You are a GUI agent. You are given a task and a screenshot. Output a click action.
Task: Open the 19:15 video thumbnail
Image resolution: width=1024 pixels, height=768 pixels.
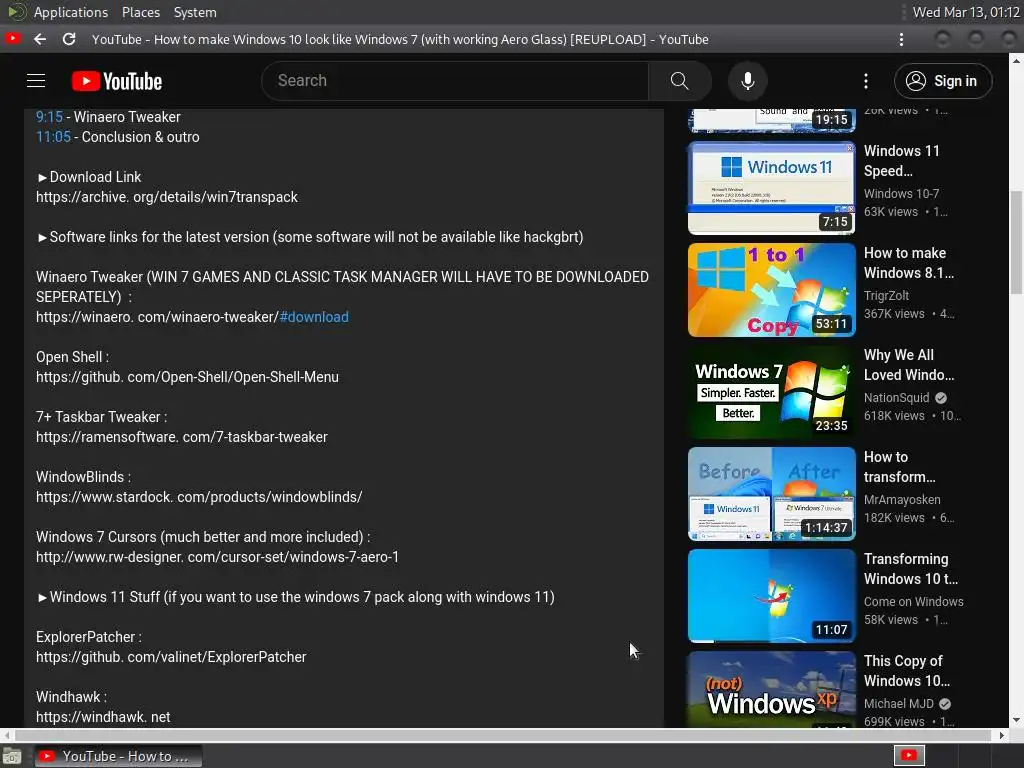tap(771, 121)
